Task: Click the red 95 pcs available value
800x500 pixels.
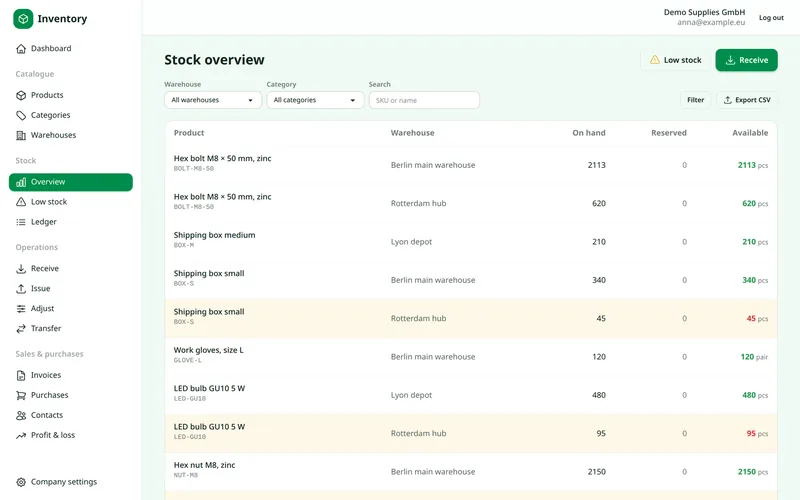Action: pyautogui.click(x=757, y=434)
